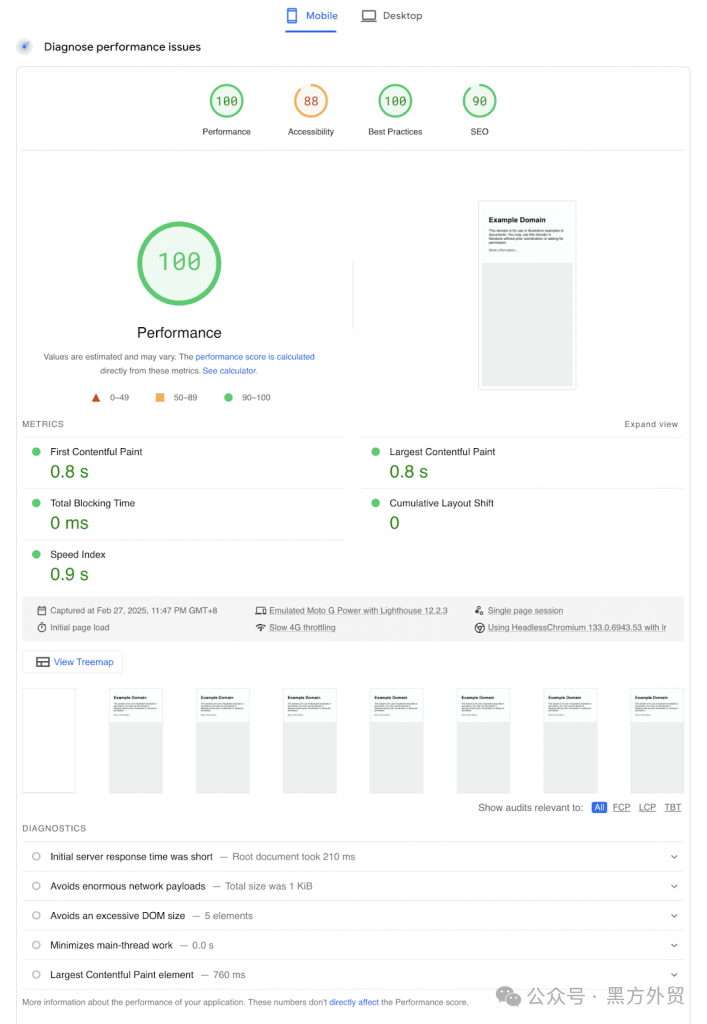Open the See calculator link
Image resolution: width=707 pixels, height=1024 pixels.
230,370
